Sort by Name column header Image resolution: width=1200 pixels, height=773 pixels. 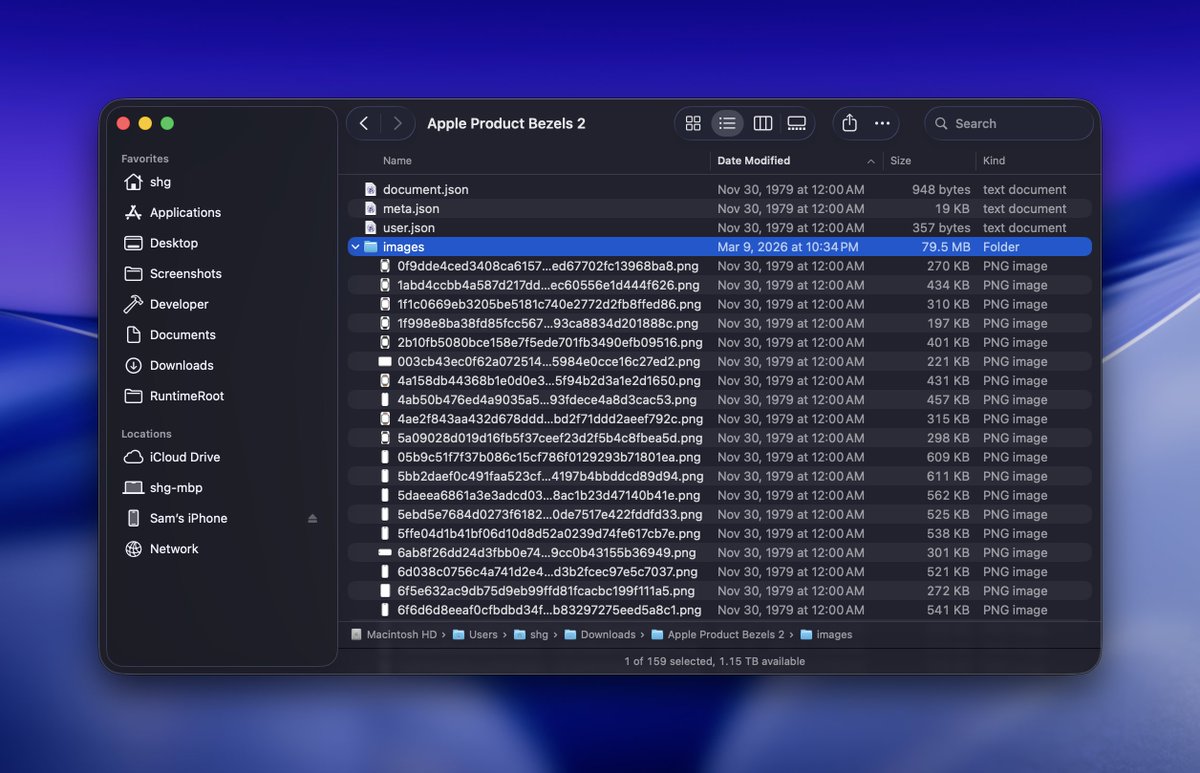click(x=397, y=160)
